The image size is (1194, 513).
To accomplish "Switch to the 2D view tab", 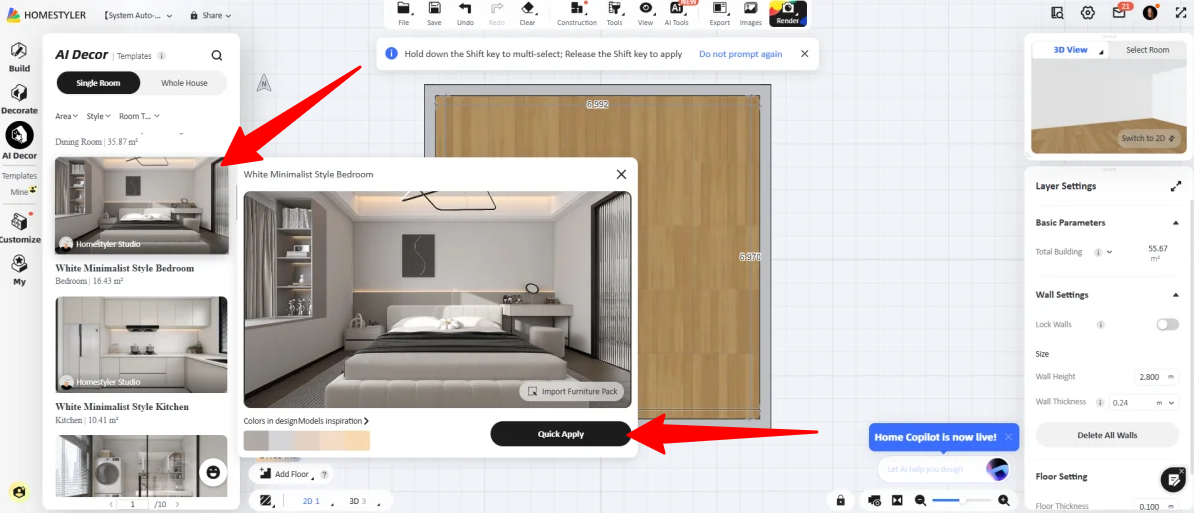I will point(311,502).
